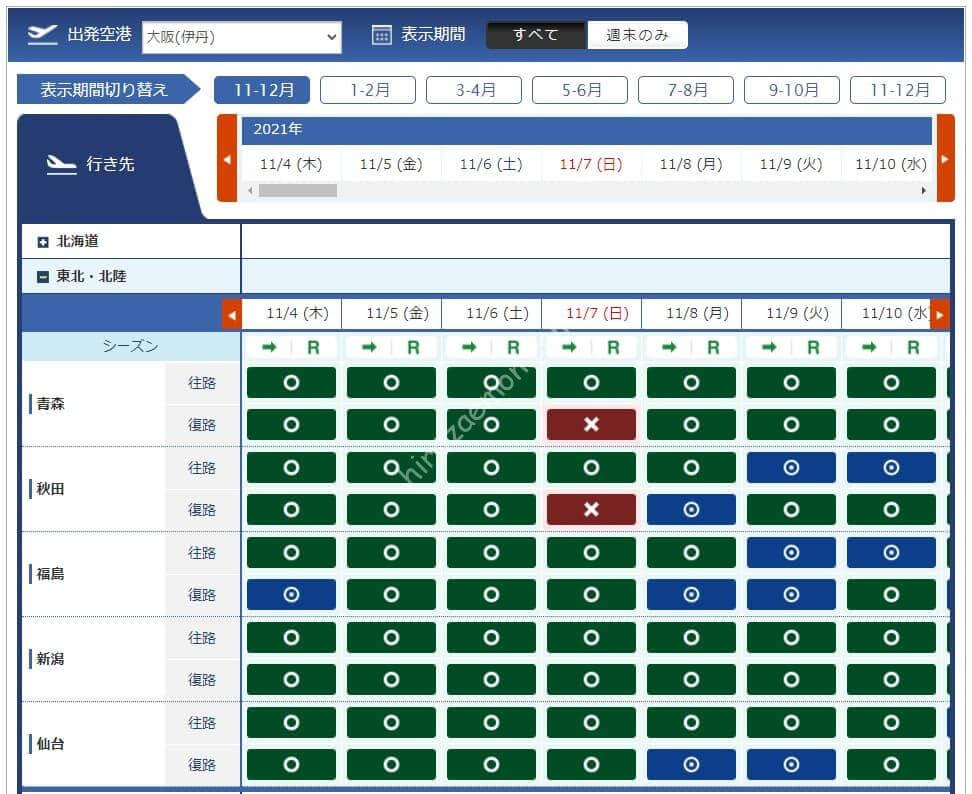Click the R season mark under 11/10
The height and width of the screenshot is (794, 972).
(x=913, y=348)
